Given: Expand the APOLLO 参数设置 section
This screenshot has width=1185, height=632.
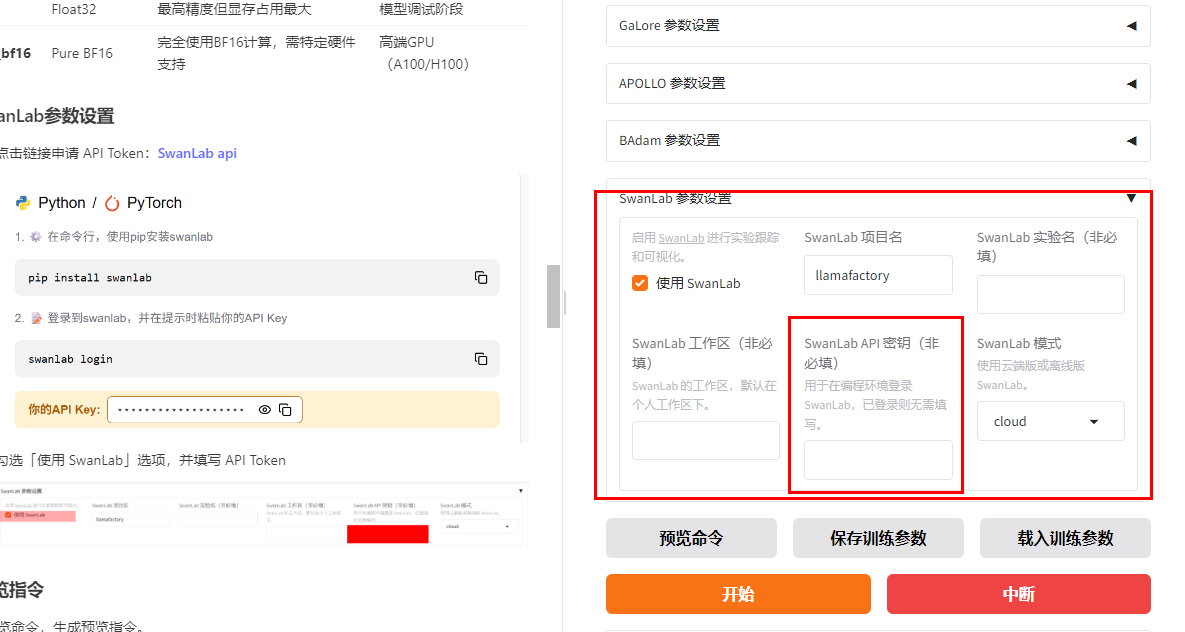Looking at the screenshot, I should [x=878, y=83].
